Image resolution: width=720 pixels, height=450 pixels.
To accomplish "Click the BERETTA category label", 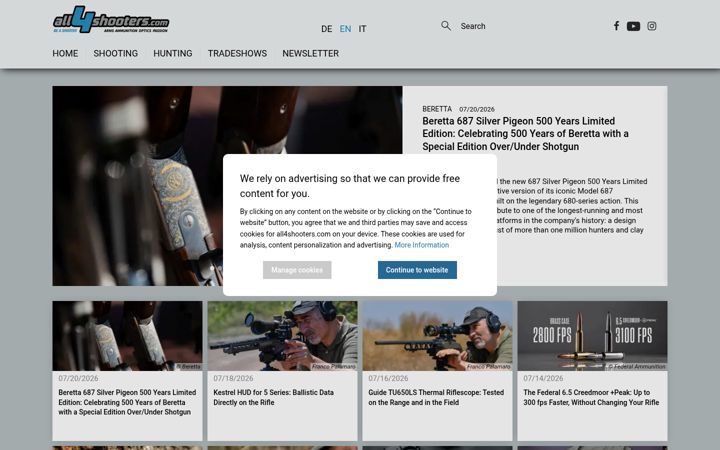I will (437, 109).
